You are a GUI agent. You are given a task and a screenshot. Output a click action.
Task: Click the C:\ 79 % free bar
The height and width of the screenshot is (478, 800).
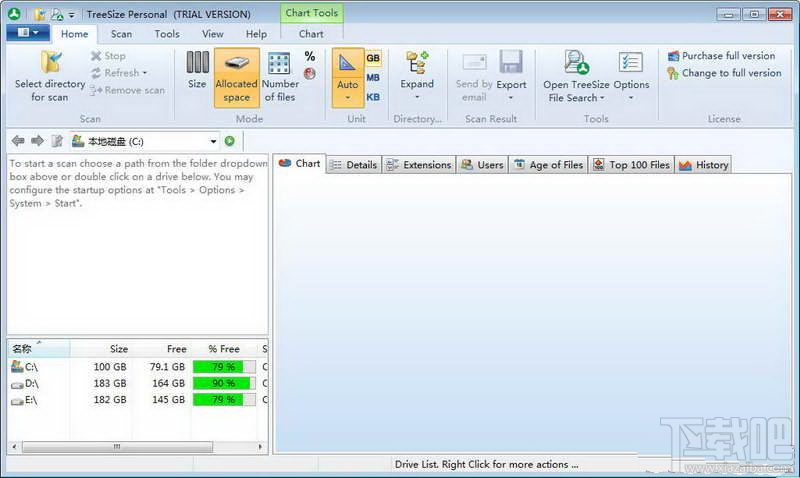[x=224, y=367]
